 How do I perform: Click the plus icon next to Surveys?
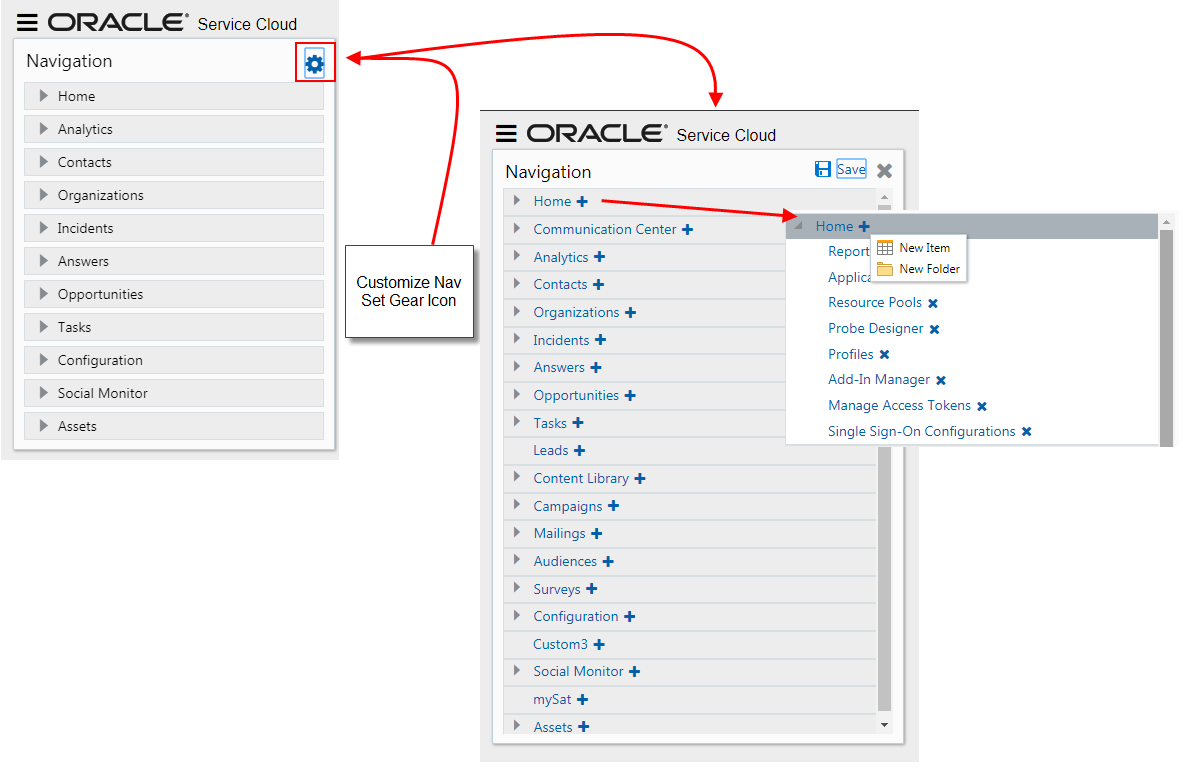point(591,589)
